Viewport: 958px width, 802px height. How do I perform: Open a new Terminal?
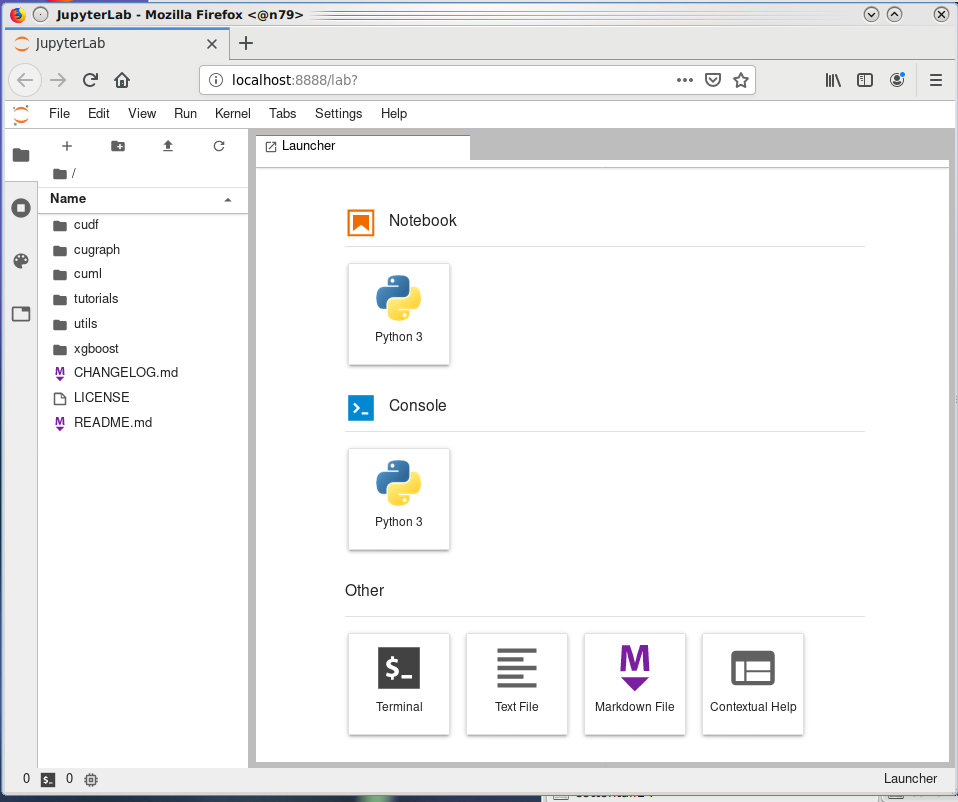399,684
